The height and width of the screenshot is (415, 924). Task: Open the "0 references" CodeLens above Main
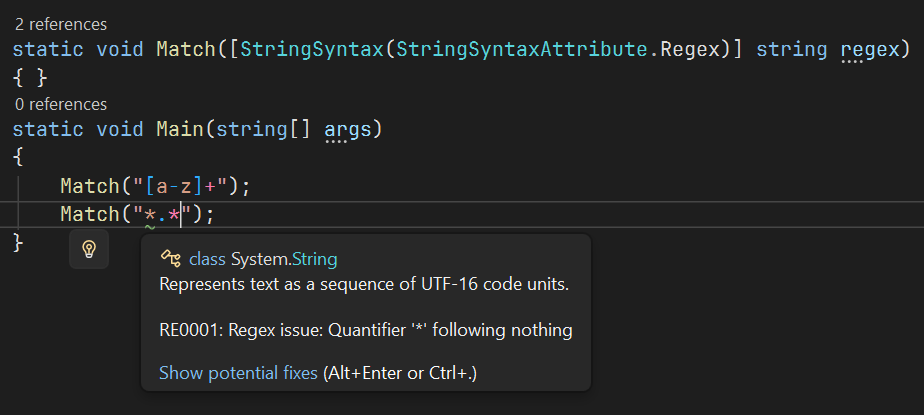pyautogui.click(x=61, y=104)
